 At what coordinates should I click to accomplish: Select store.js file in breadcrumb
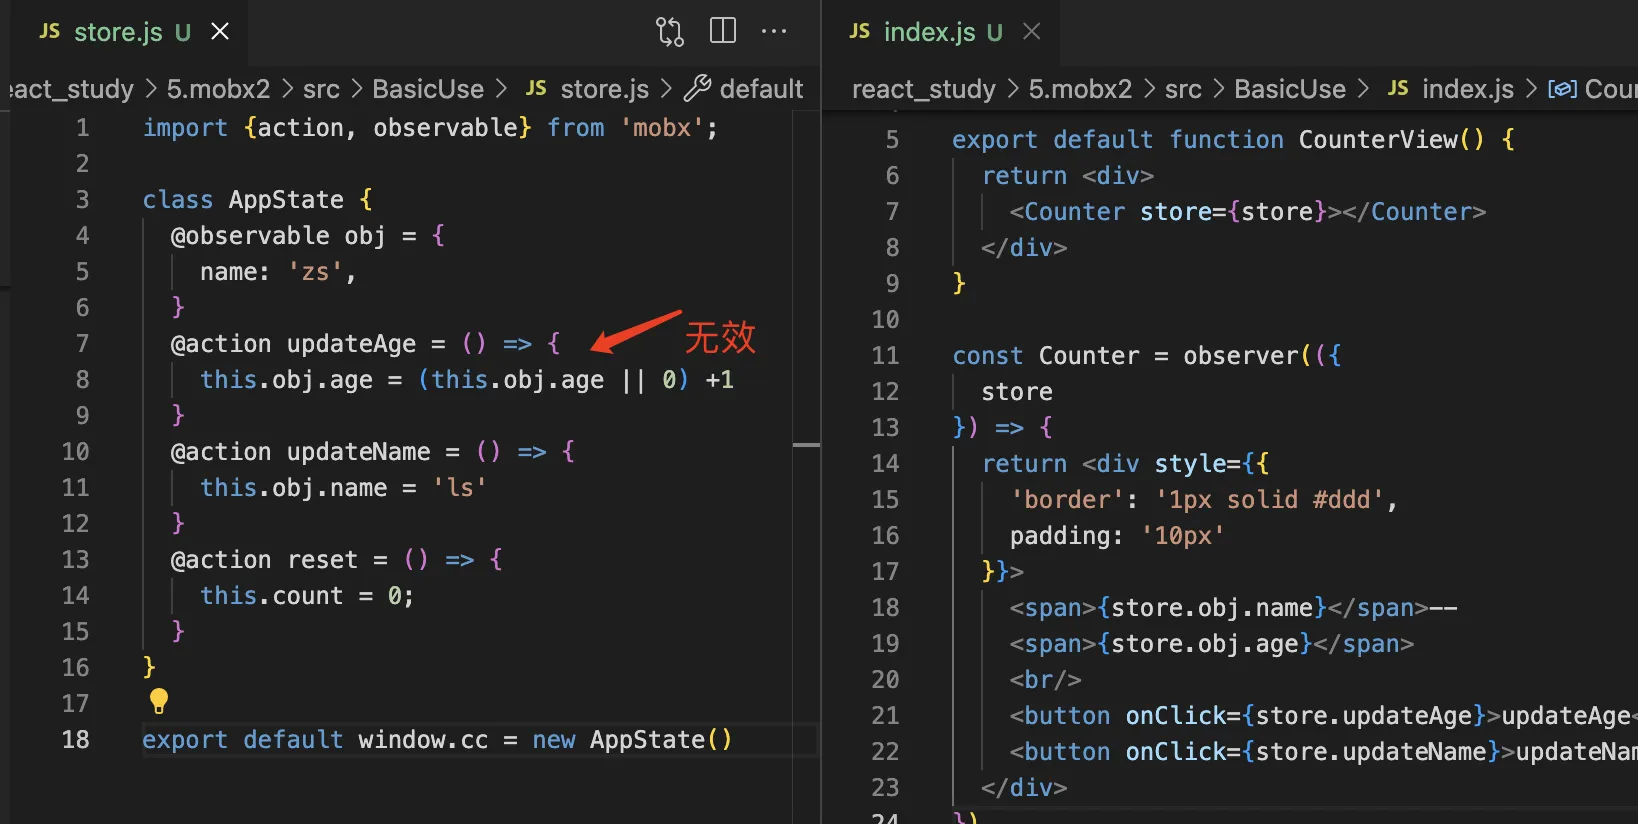pos(604,89)
